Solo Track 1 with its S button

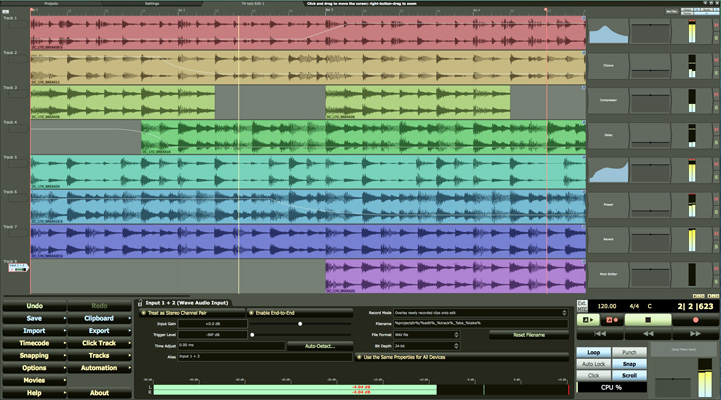point(716,38)
